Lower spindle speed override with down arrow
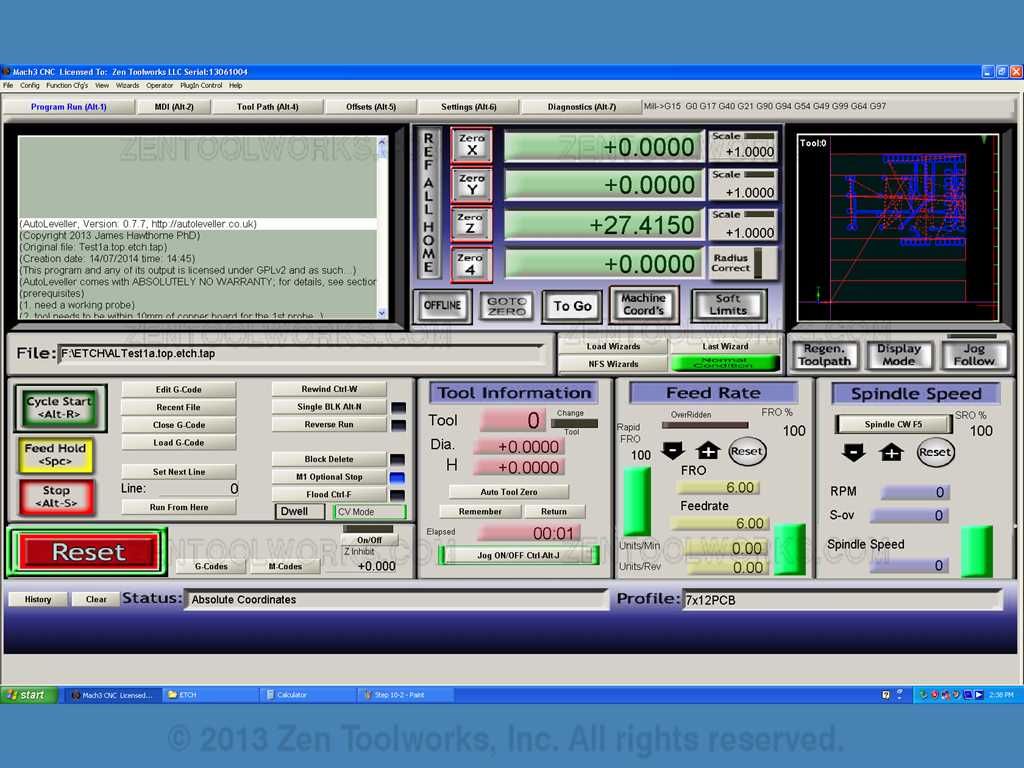This screenshot has width=1024, height=768. [x=854, y=452]
